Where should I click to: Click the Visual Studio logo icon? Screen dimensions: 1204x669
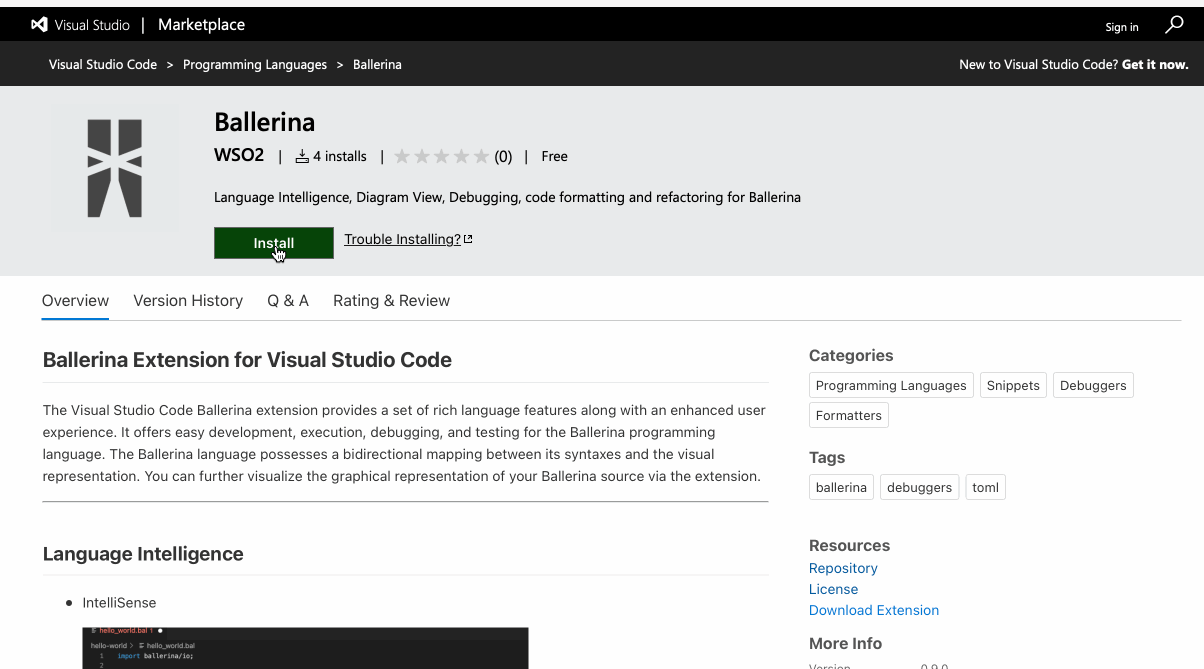[39, 25]
